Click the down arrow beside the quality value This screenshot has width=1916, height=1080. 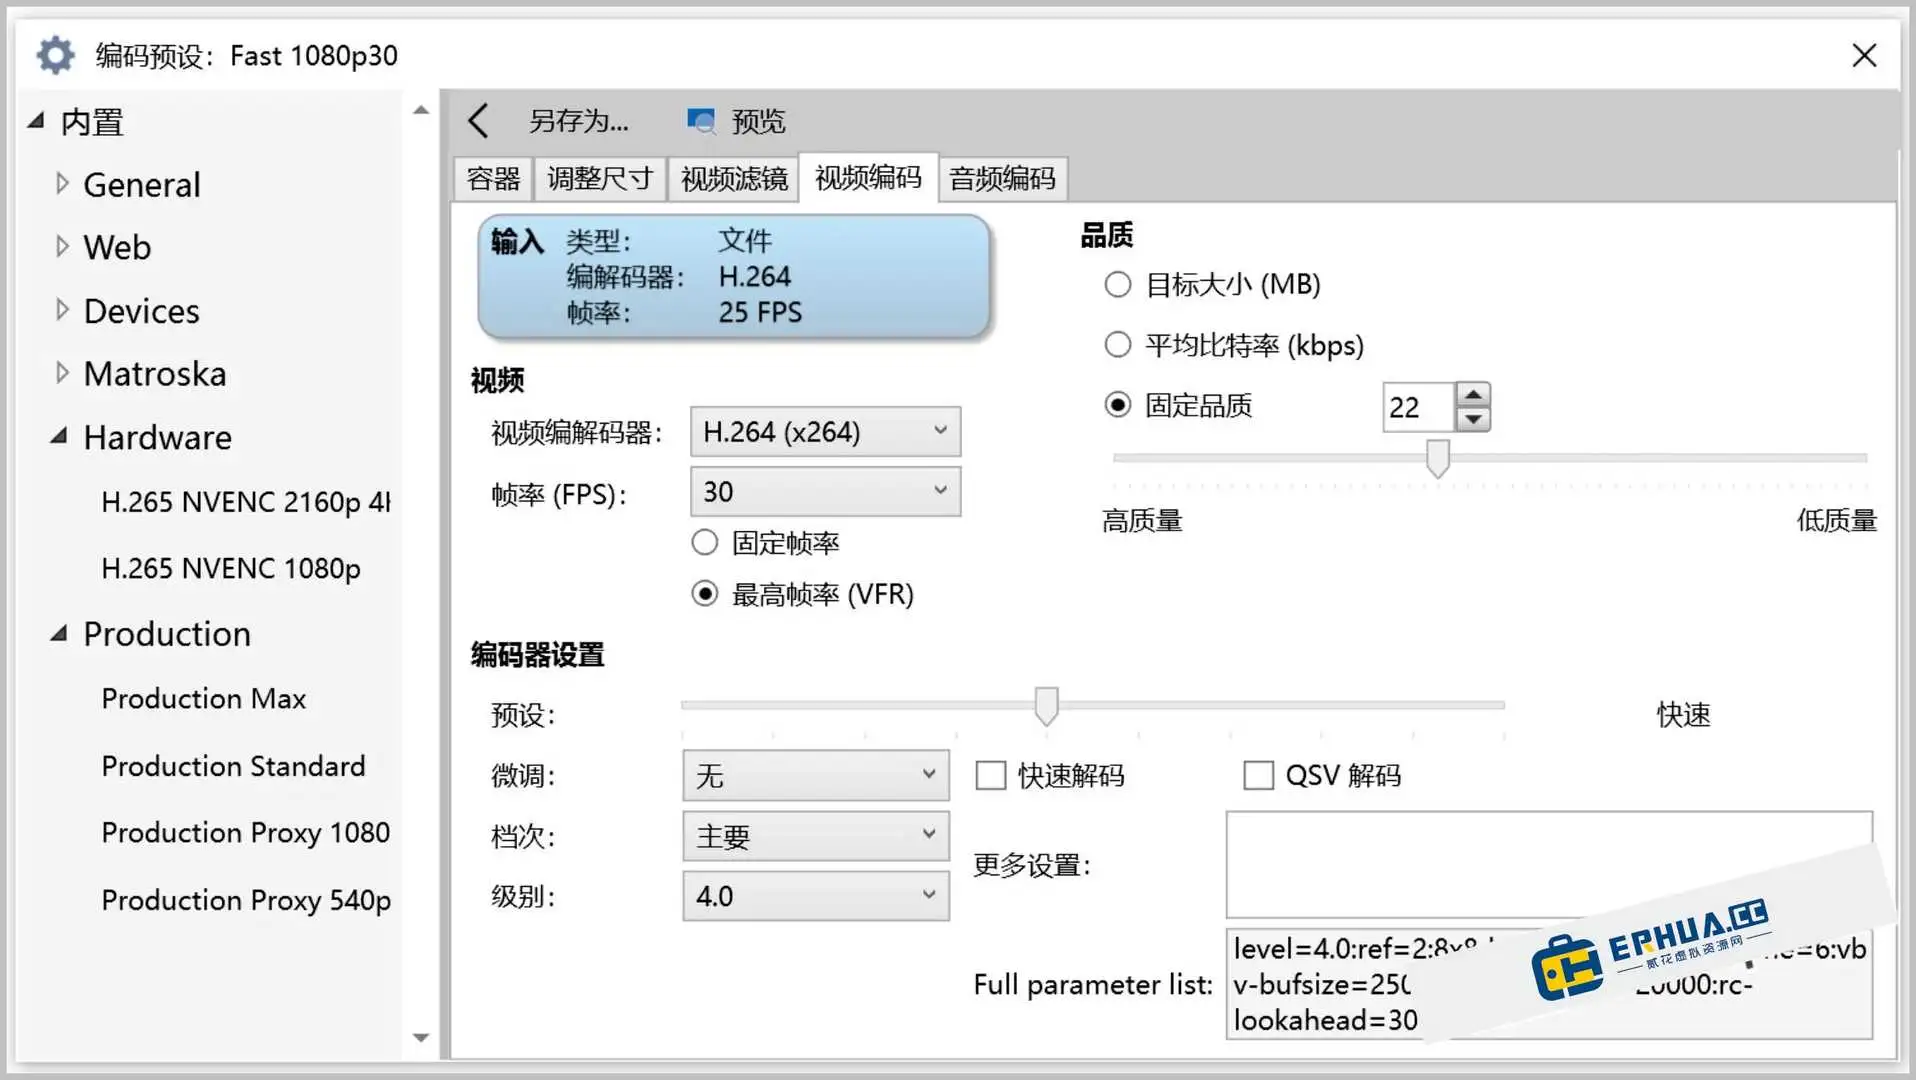coord(1474,420)
